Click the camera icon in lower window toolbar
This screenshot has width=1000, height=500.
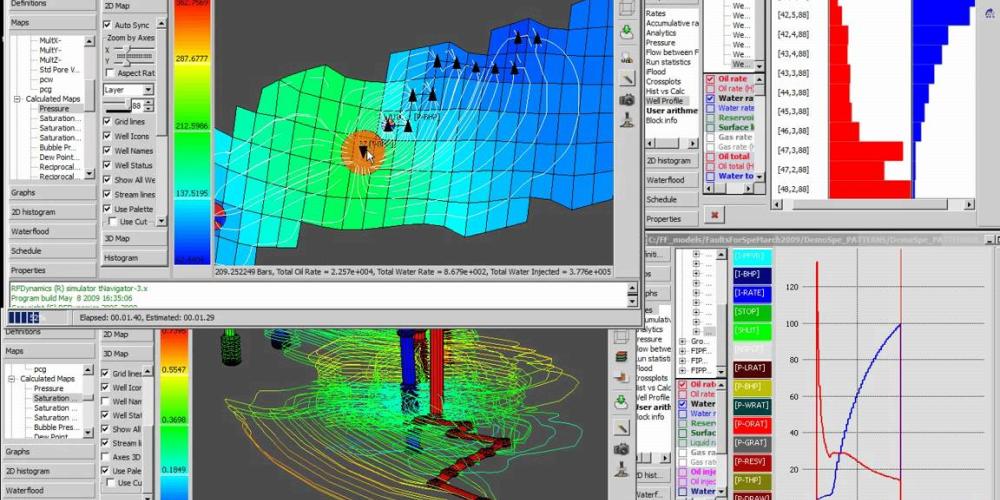click(621, 449)
